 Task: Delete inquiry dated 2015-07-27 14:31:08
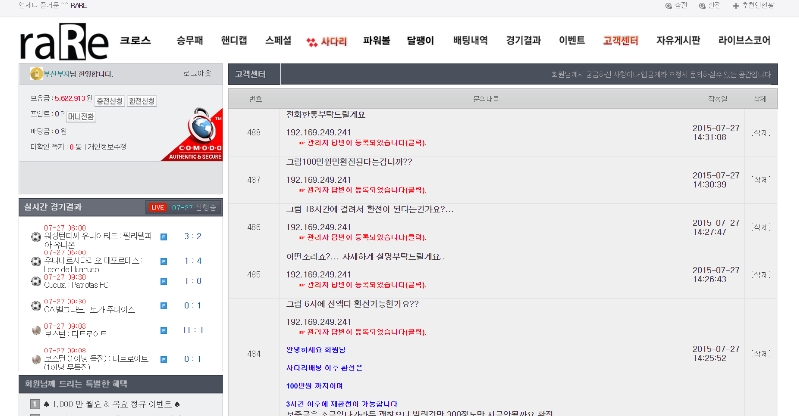760,133
